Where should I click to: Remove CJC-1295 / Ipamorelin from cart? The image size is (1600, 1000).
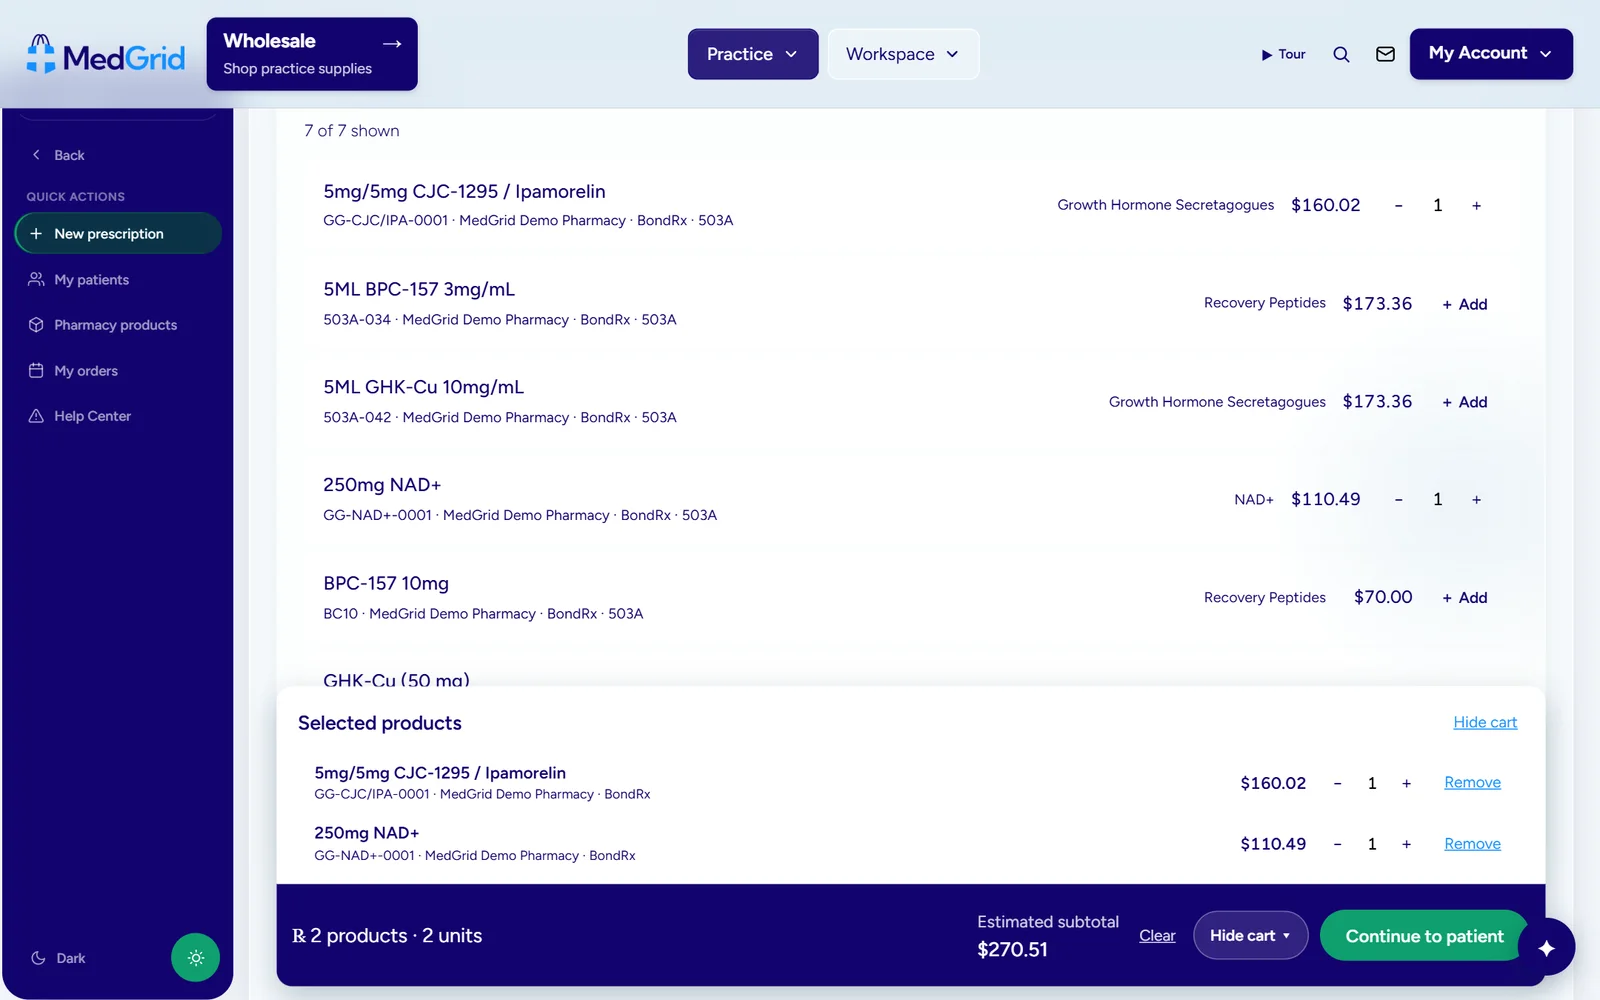[x=1472, y=782]
